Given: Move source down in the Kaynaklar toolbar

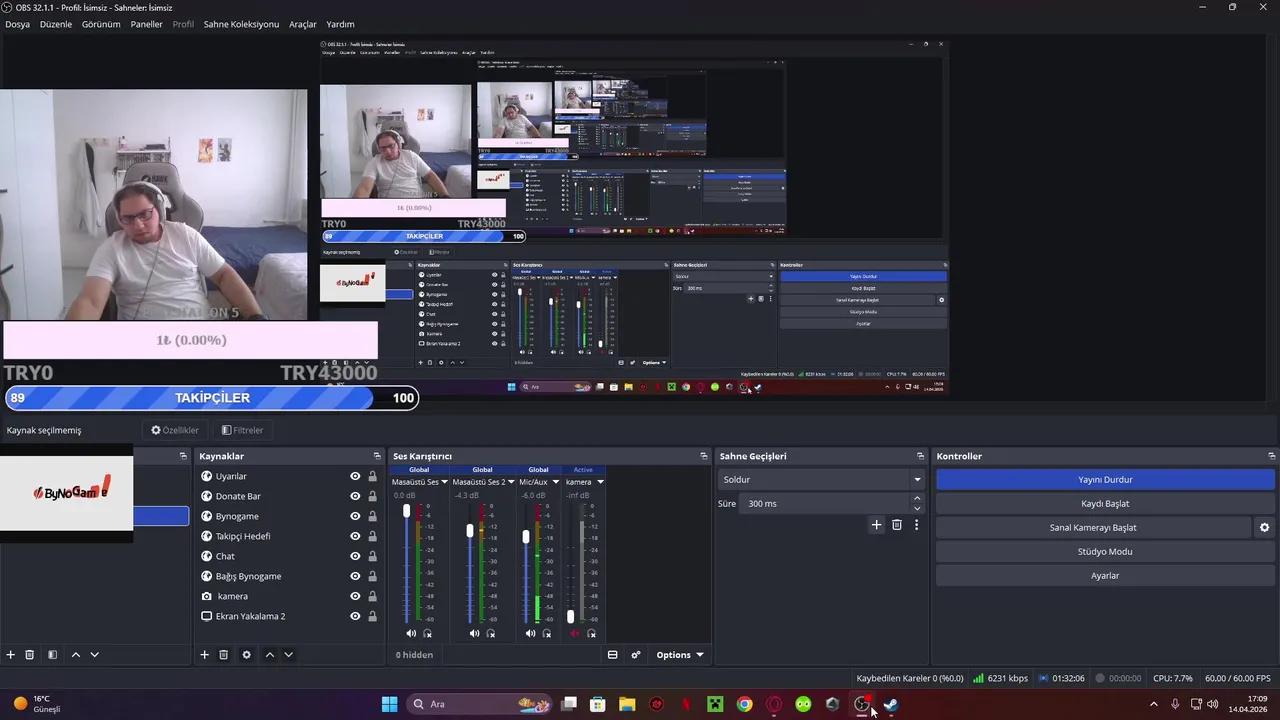Looking at the screenshot, I should (288, 655).
